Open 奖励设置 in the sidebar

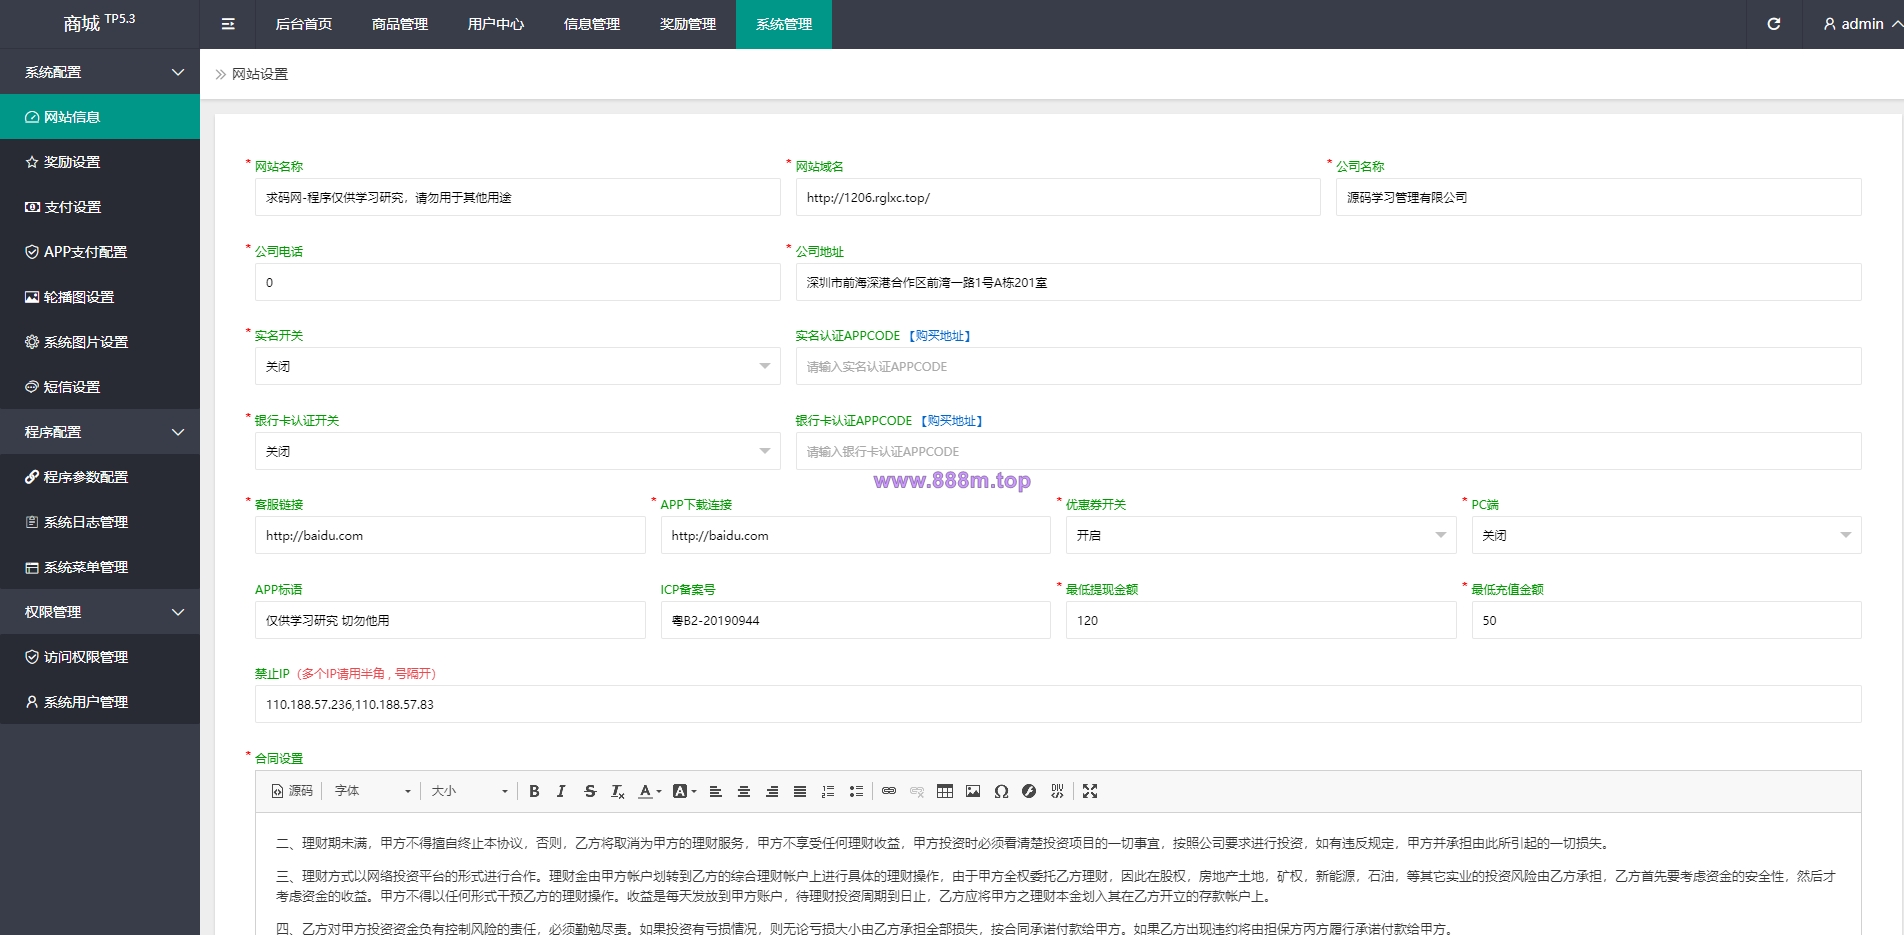click(100, 162)
